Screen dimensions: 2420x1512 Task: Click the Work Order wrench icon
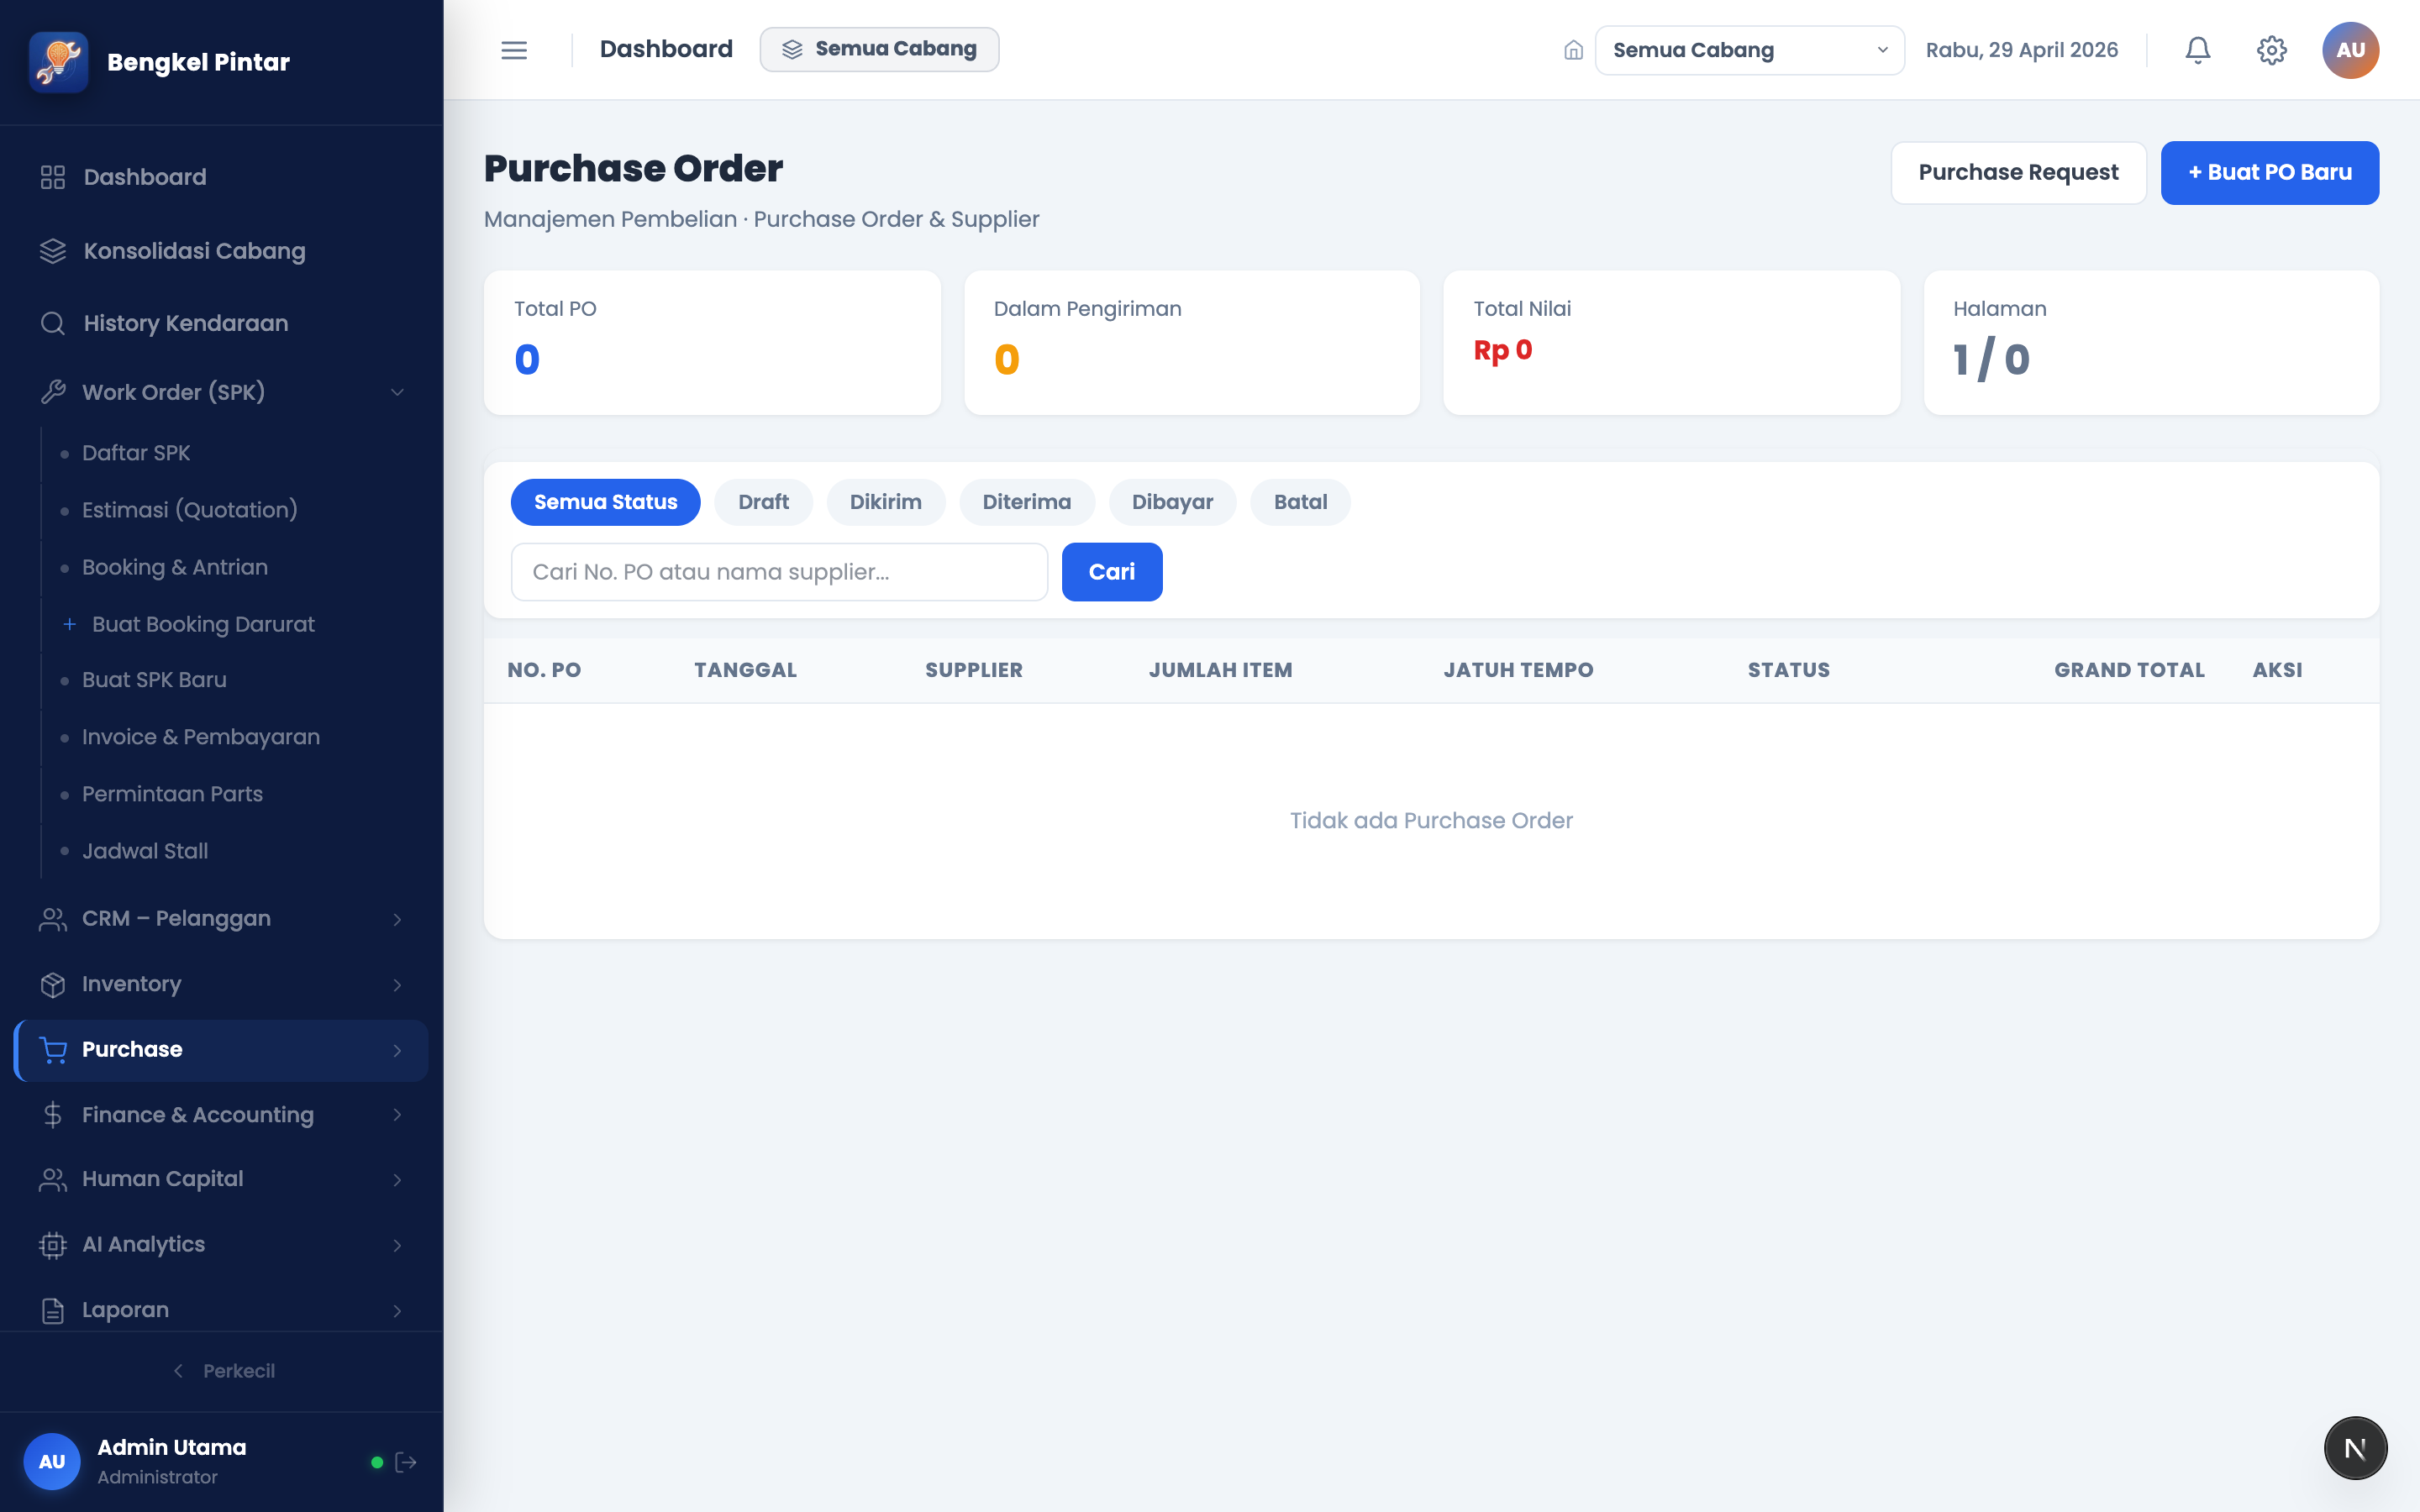(x=53, y=392)
